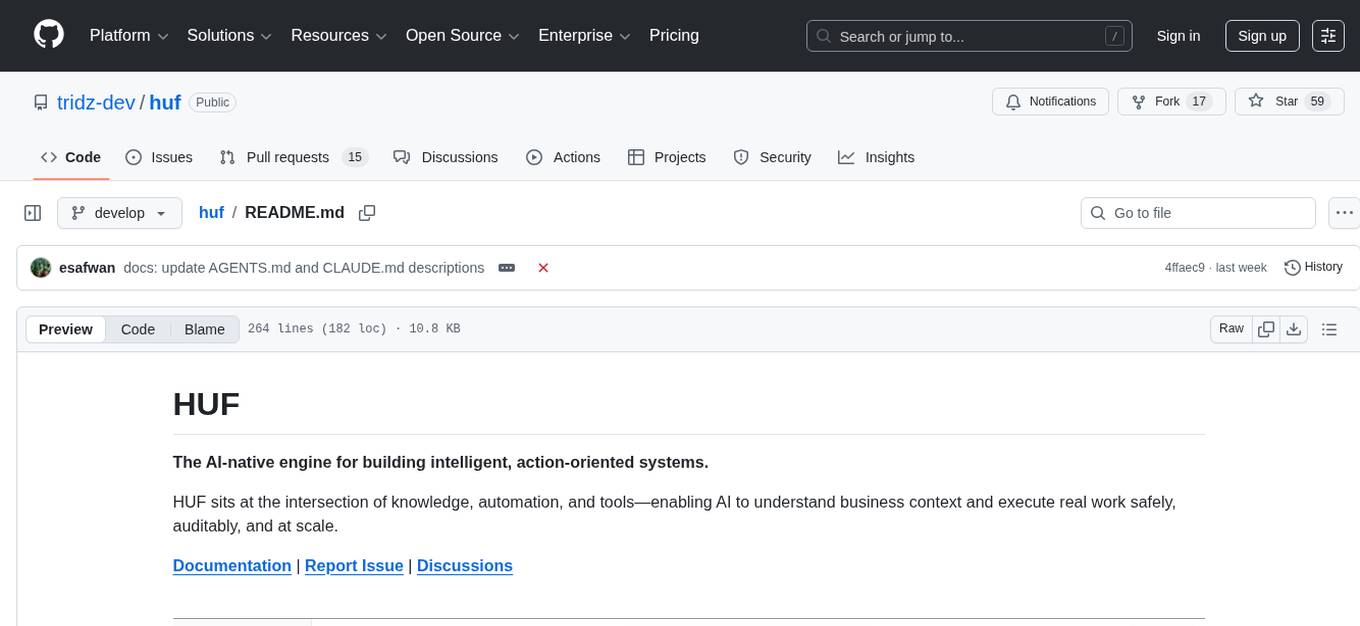Image resolution: width=1360 pixels, height=626 pixels.
Task: Click the failed status X icon
Action: click(x=543, y=268)
